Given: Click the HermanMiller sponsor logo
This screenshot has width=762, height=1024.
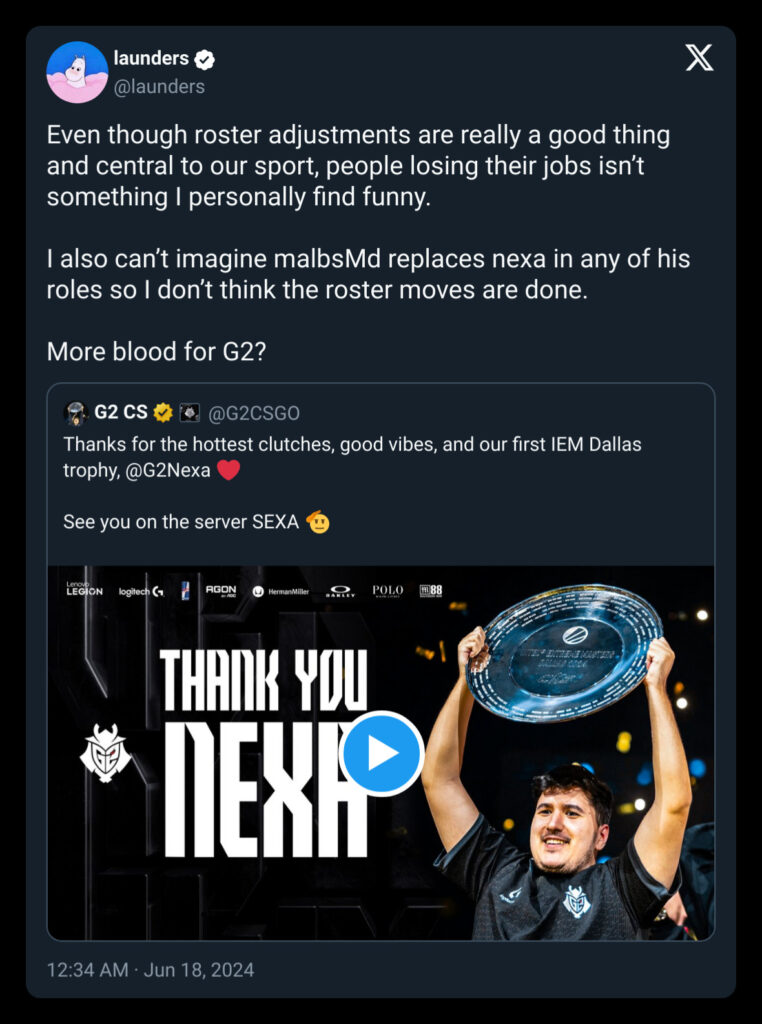Looking at the screenshot, I should [281, 592].
